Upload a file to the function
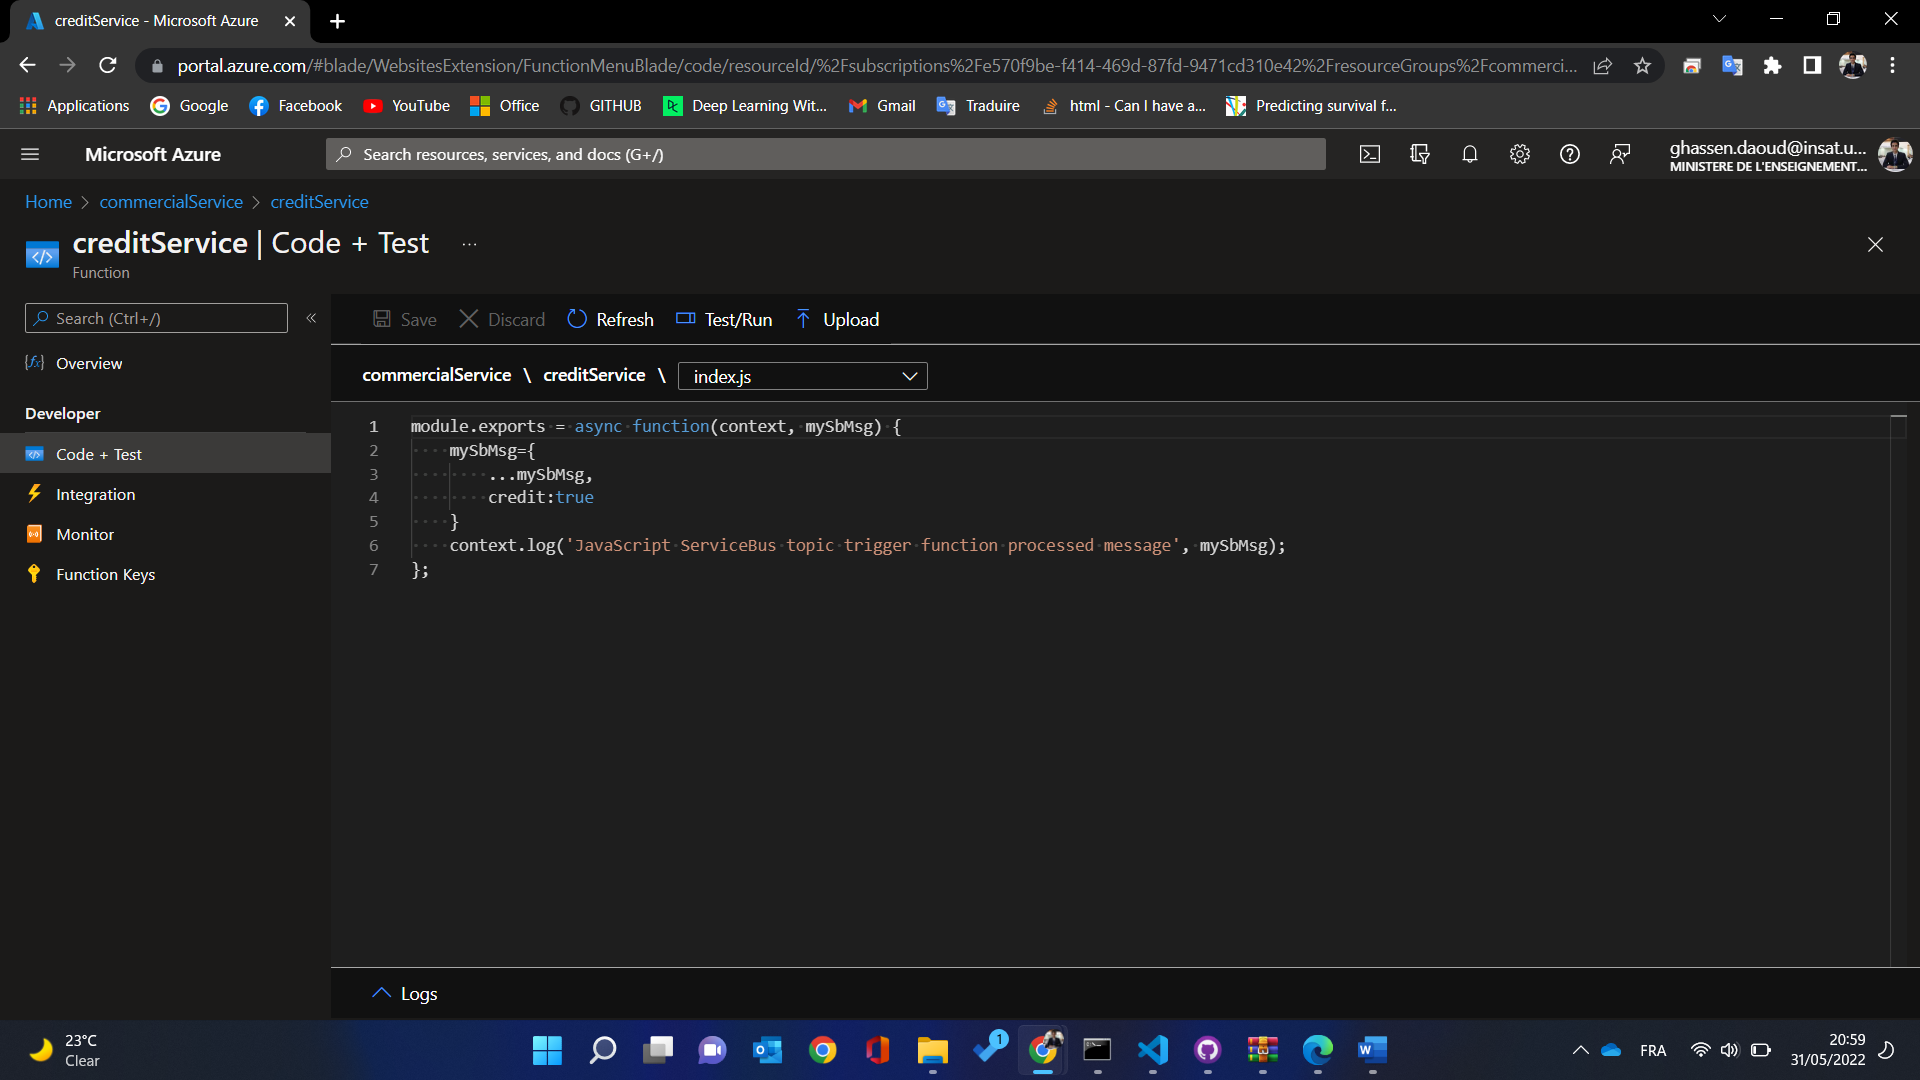The image size is (1920, 1080). (838, 319)
